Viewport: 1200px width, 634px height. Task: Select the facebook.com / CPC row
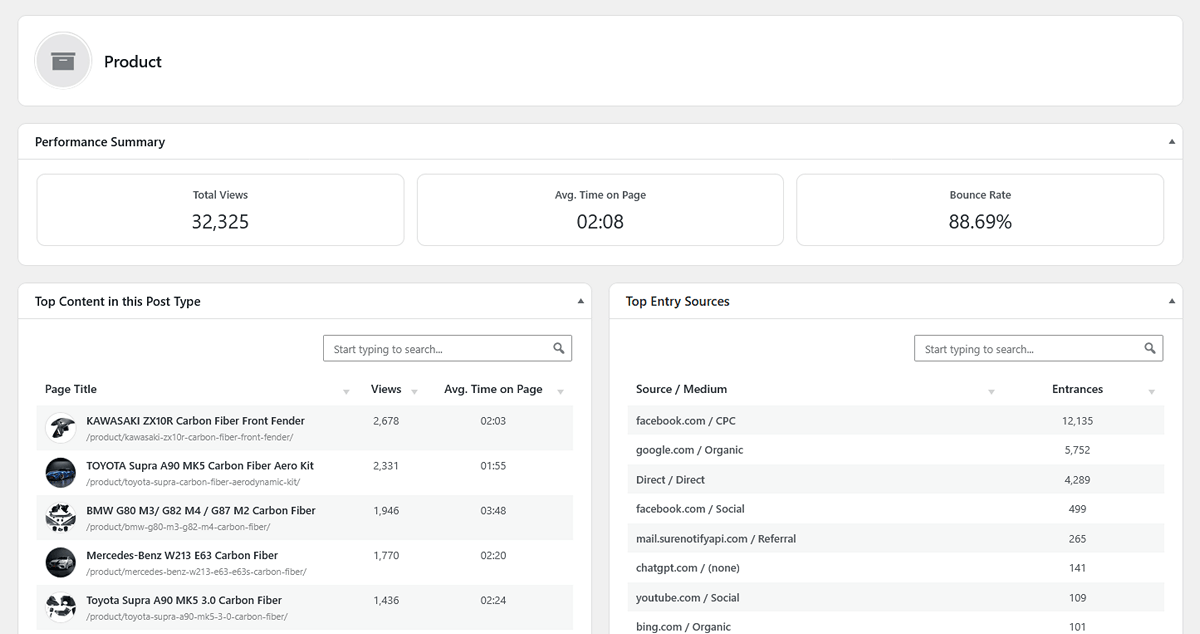pos(896,421)
